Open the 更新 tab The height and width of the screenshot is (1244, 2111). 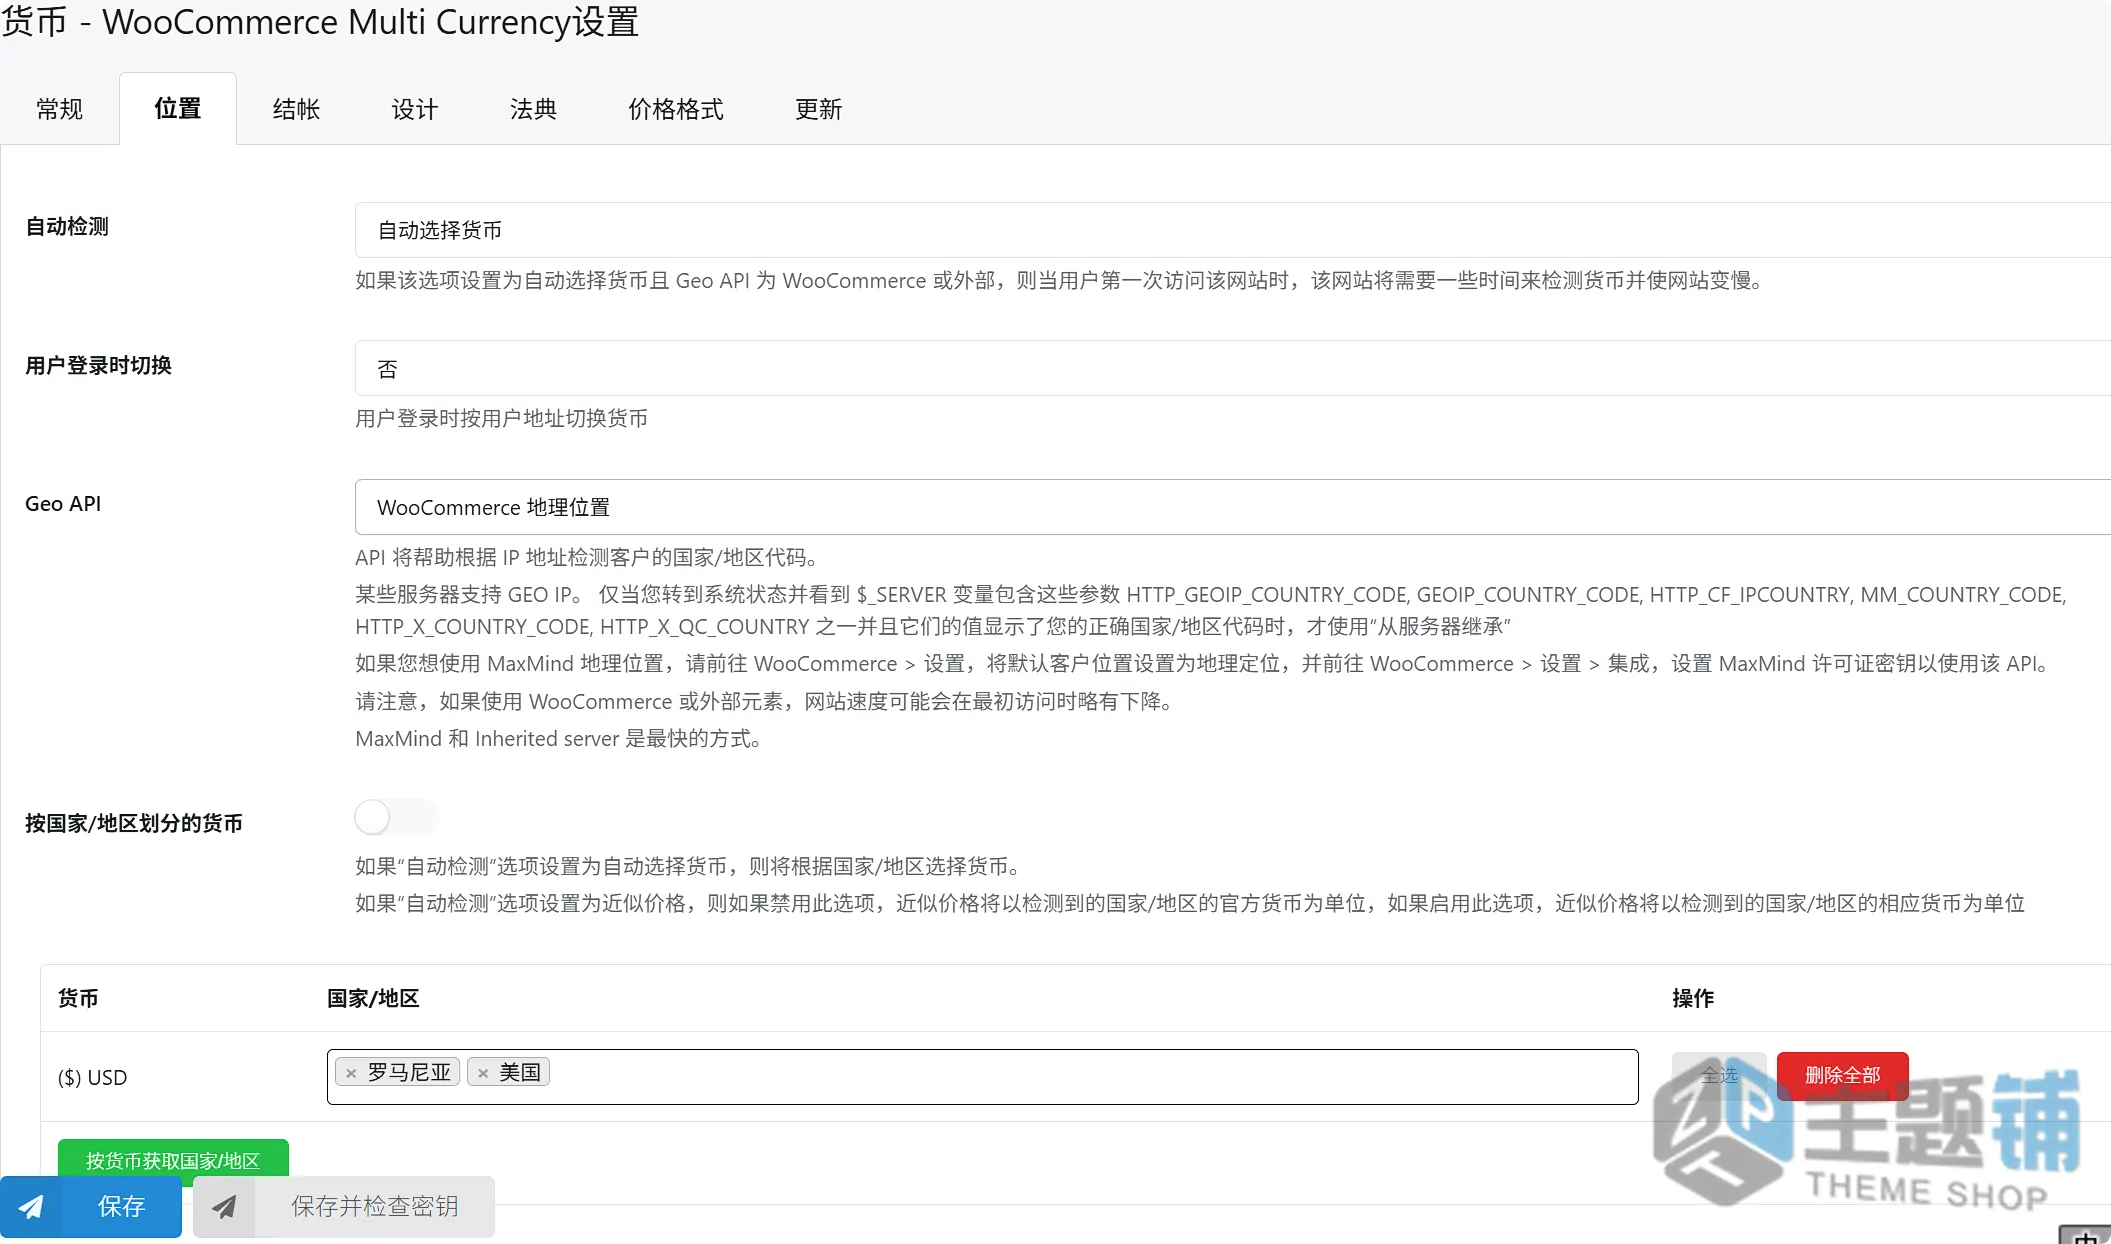(x=819, y=109)
